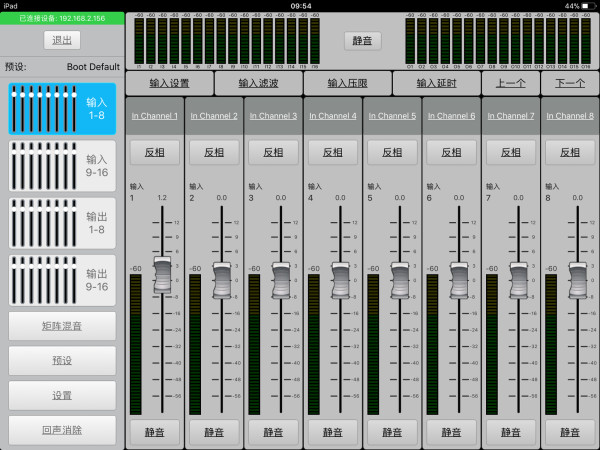Toggle 反相 phase invert on channel 4
The width and height of the screenshot is (600, 450).
pyautogui.click(x=333, y=153)
